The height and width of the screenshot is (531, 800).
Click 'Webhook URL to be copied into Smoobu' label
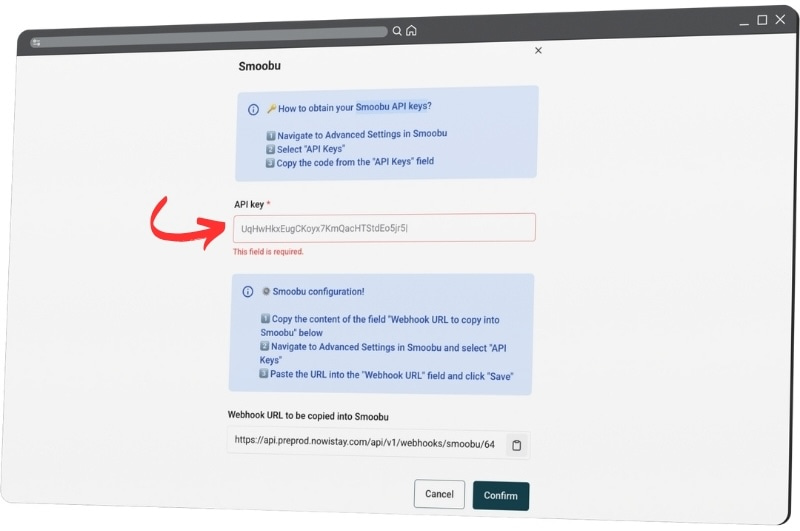(308, 416)
